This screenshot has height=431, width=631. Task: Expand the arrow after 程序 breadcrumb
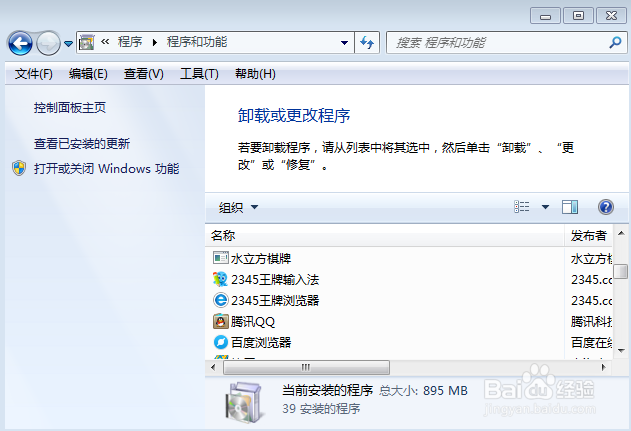coord(155,42)
